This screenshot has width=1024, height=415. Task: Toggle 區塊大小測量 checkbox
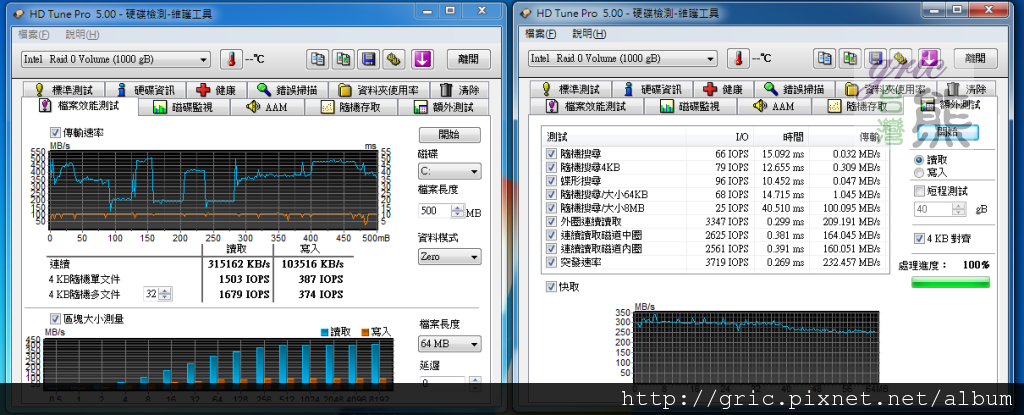coord(55,319)
